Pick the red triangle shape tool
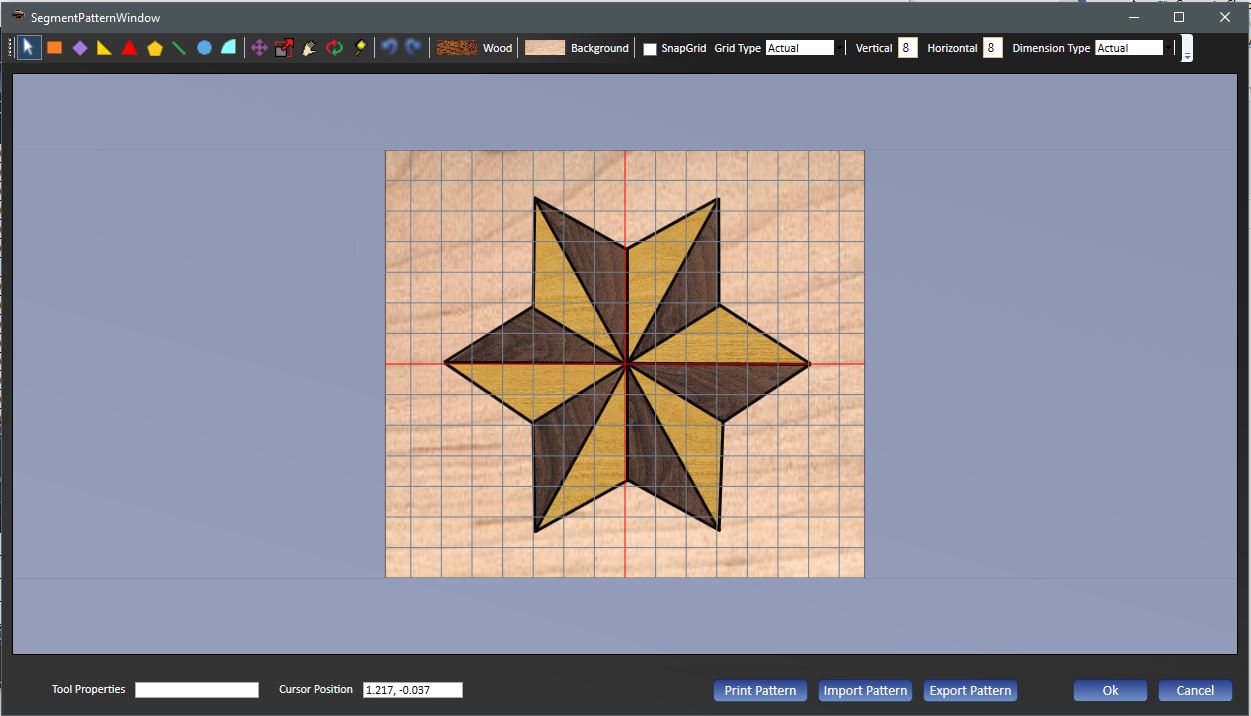This screenshot has width=1251, height=716. coord(129,48)
